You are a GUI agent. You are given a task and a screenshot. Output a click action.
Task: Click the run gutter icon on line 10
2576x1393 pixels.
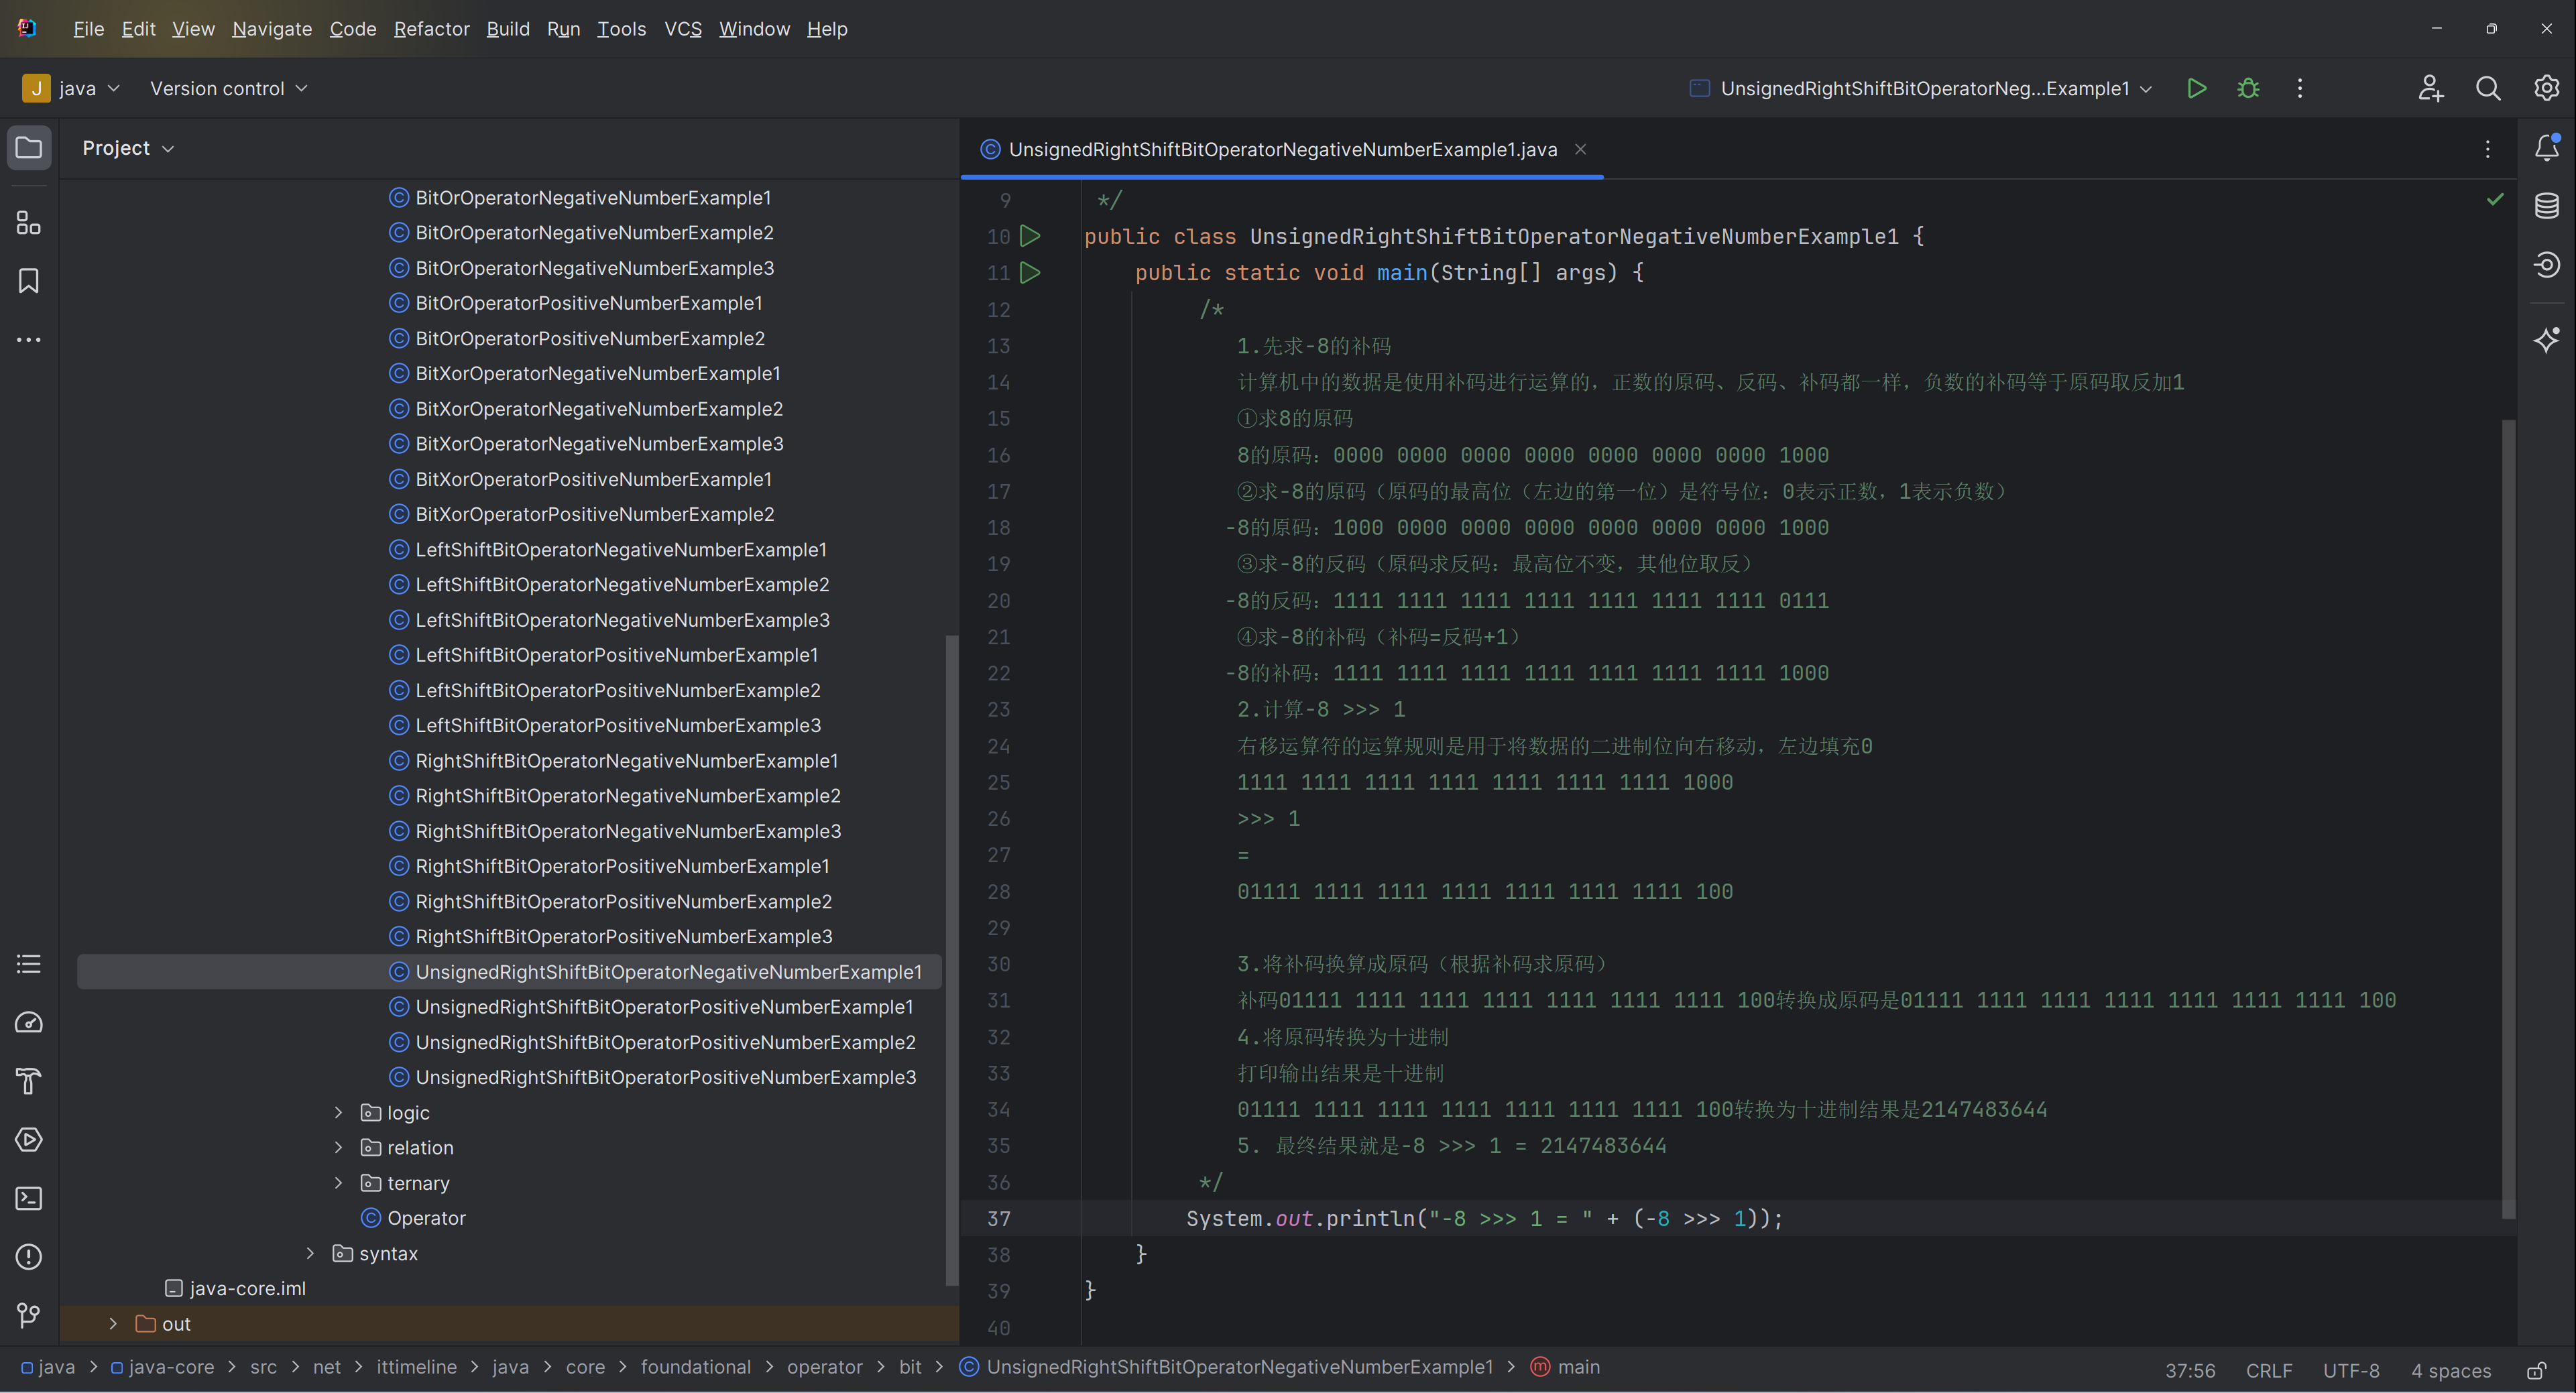click(1030, 236)
